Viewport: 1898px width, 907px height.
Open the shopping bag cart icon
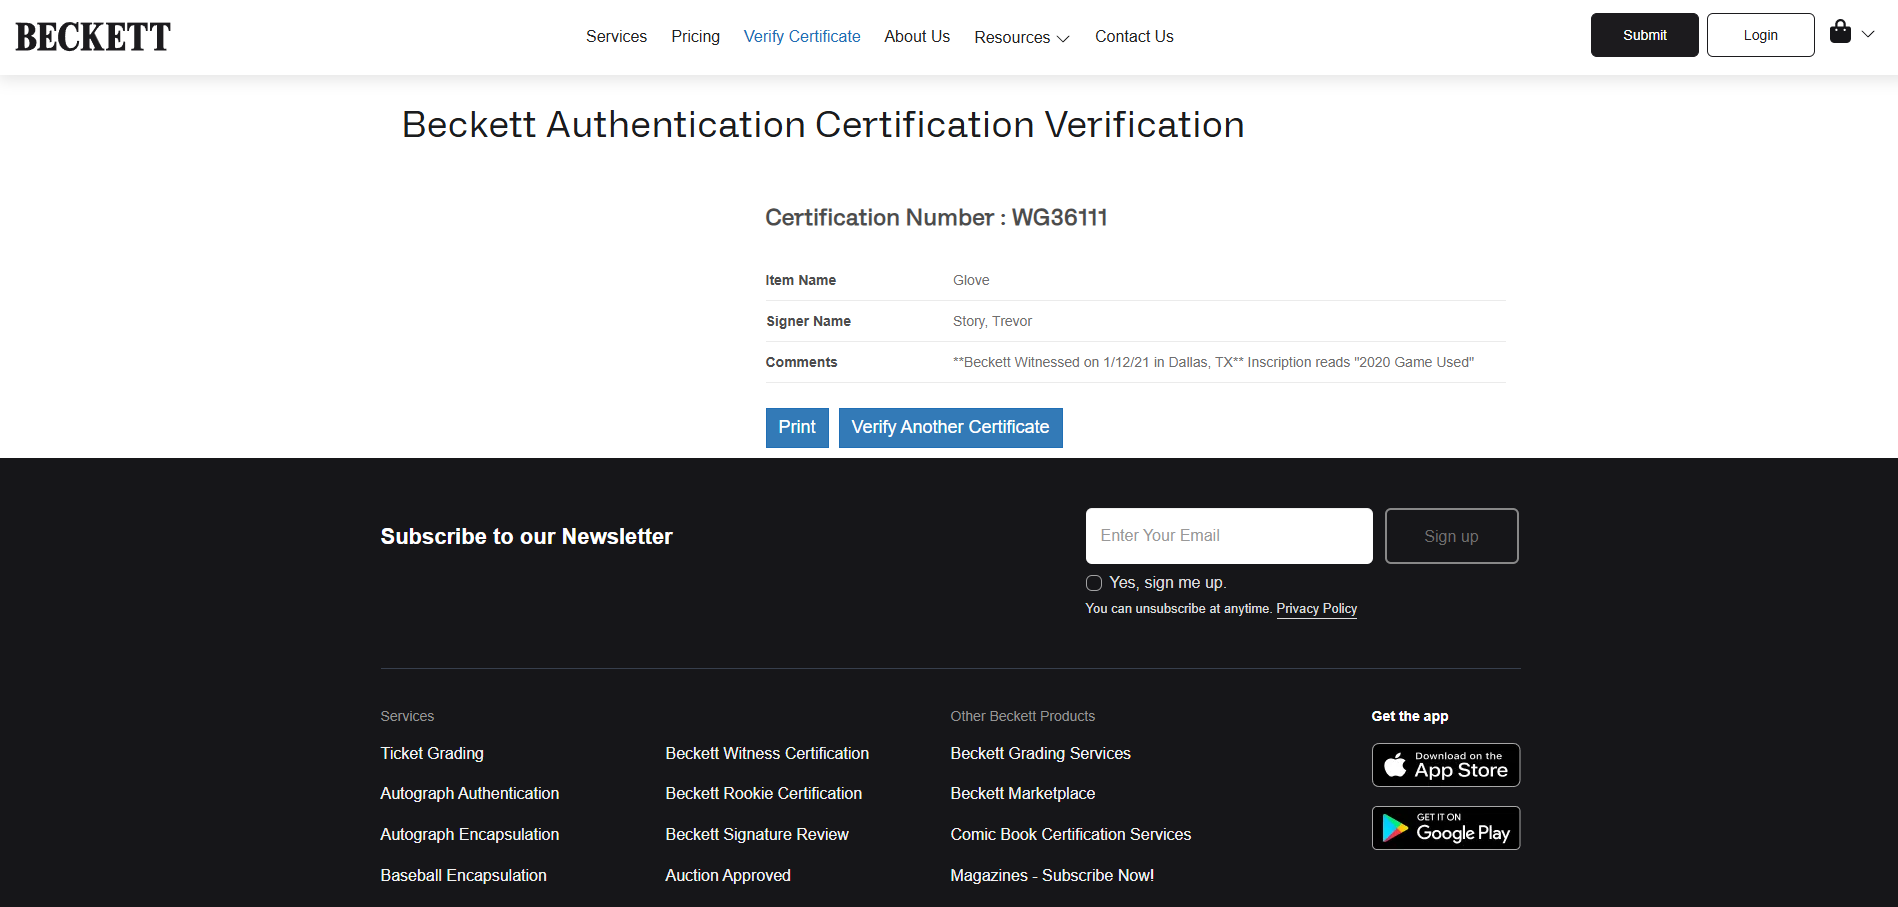pyautogui.click(x=1840, y=32)
